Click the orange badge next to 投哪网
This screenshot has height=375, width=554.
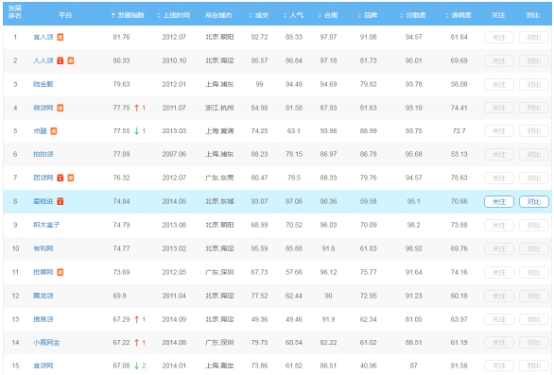(60, 272)
